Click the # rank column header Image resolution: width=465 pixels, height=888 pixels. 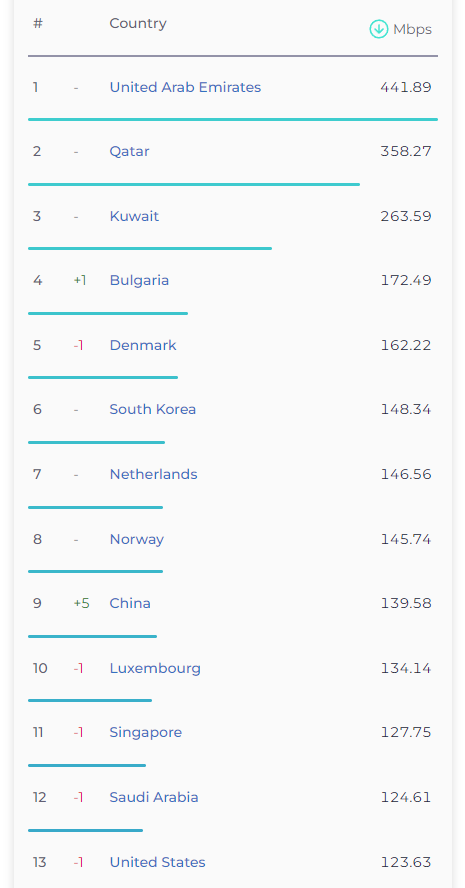pyautogui.click(x=38, y=23)
